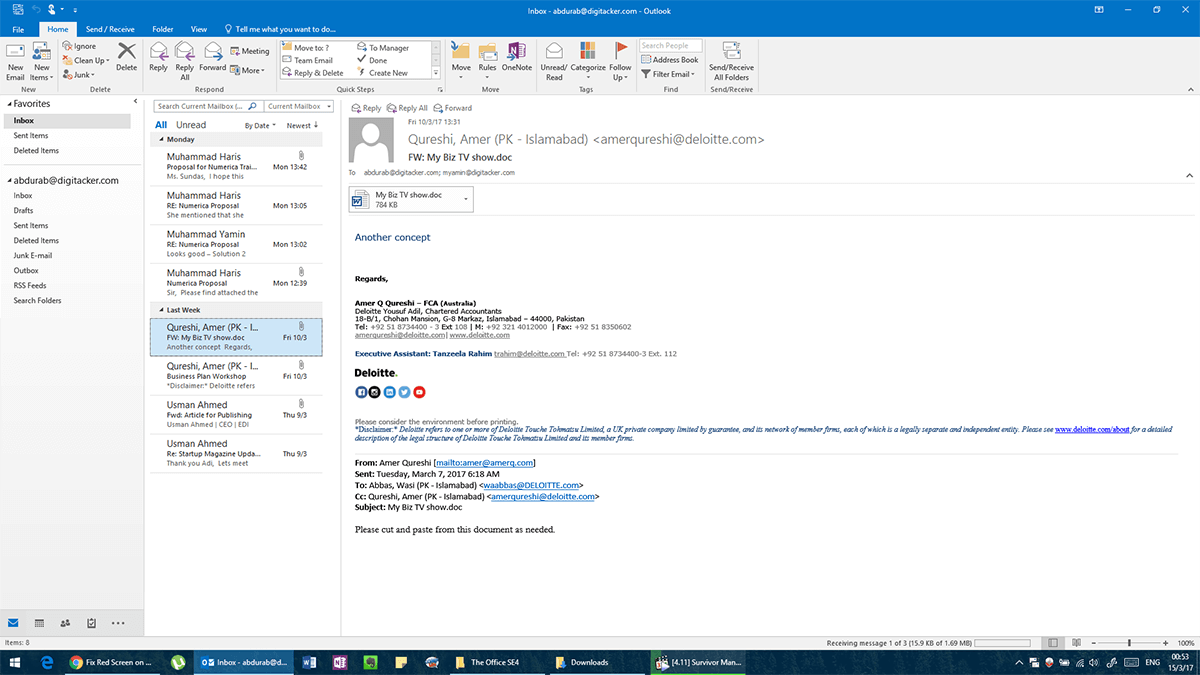Image resolution: width=1200 pixels, height=675 pixels.
Task: Switch to Mail view in navigation bar
Action: 13,622
